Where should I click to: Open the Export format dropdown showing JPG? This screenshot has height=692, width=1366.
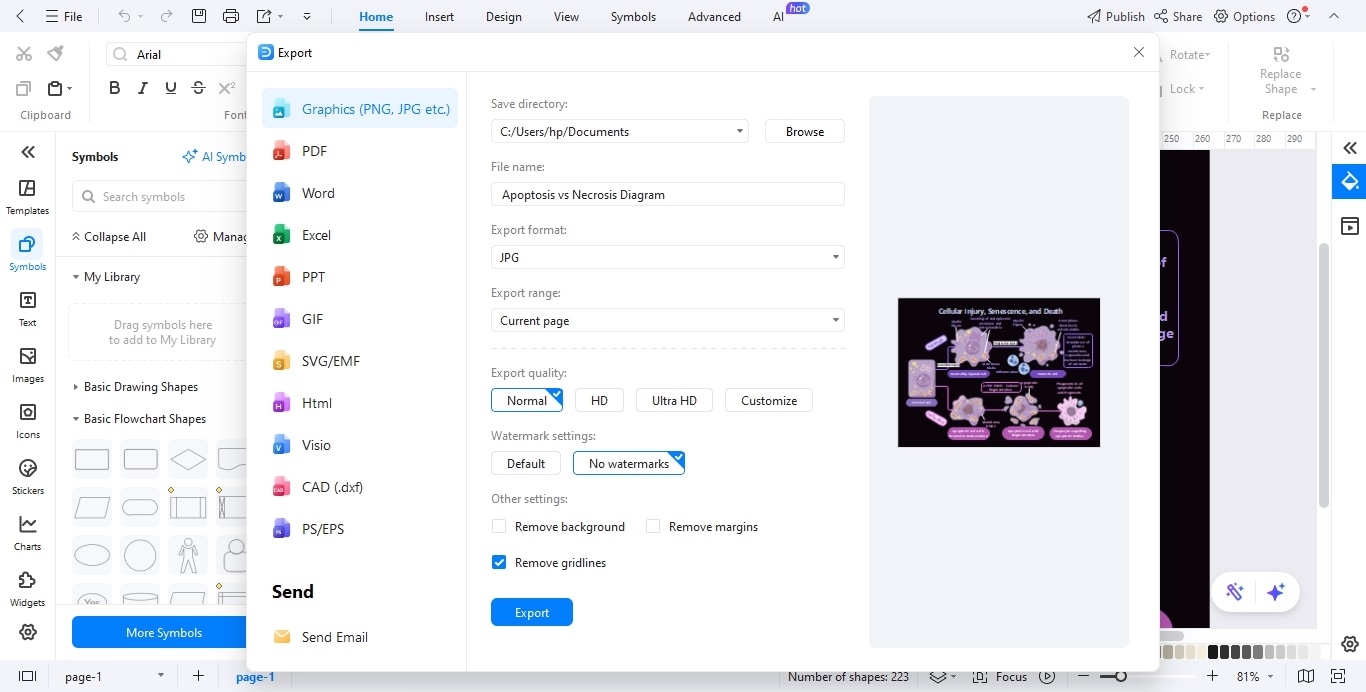tap(667, 257)
